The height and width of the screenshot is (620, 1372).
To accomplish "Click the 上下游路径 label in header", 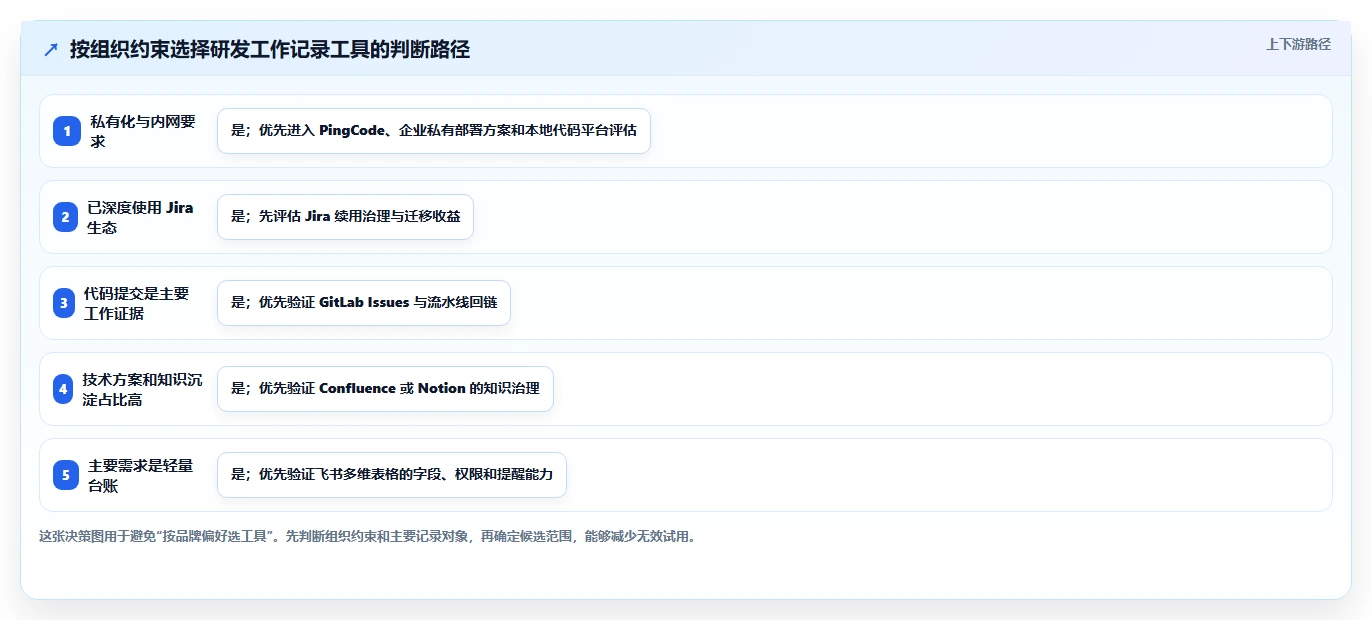I will click(x=1298, y=44).
